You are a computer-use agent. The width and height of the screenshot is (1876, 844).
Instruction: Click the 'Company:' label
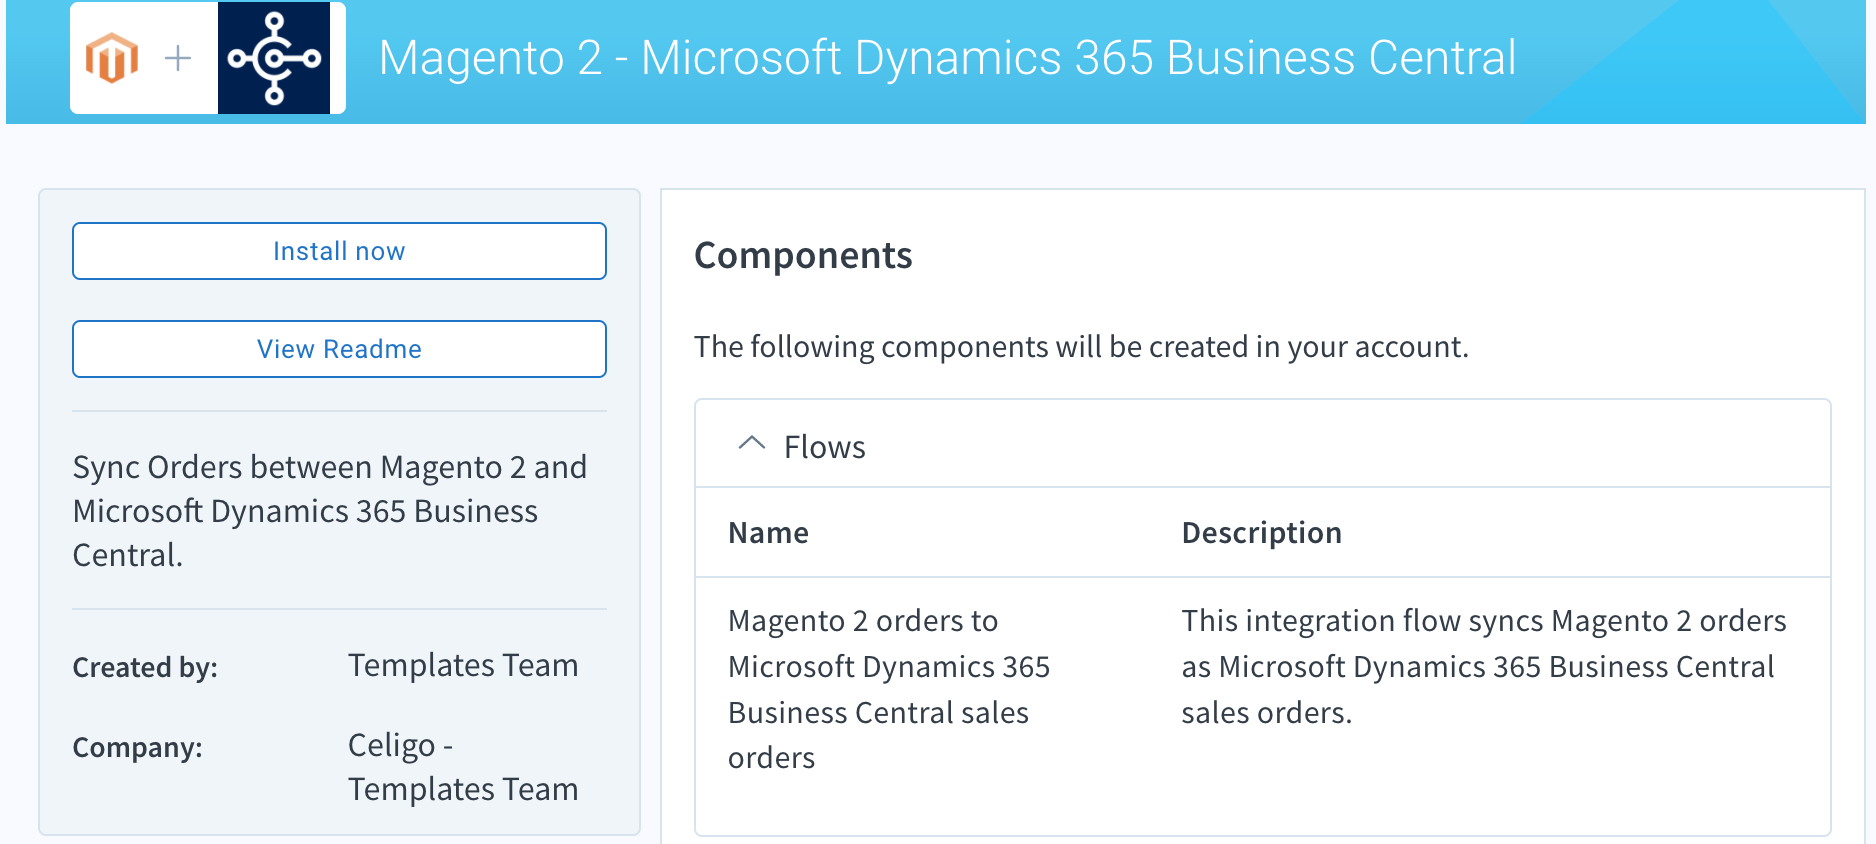point(137,747)
